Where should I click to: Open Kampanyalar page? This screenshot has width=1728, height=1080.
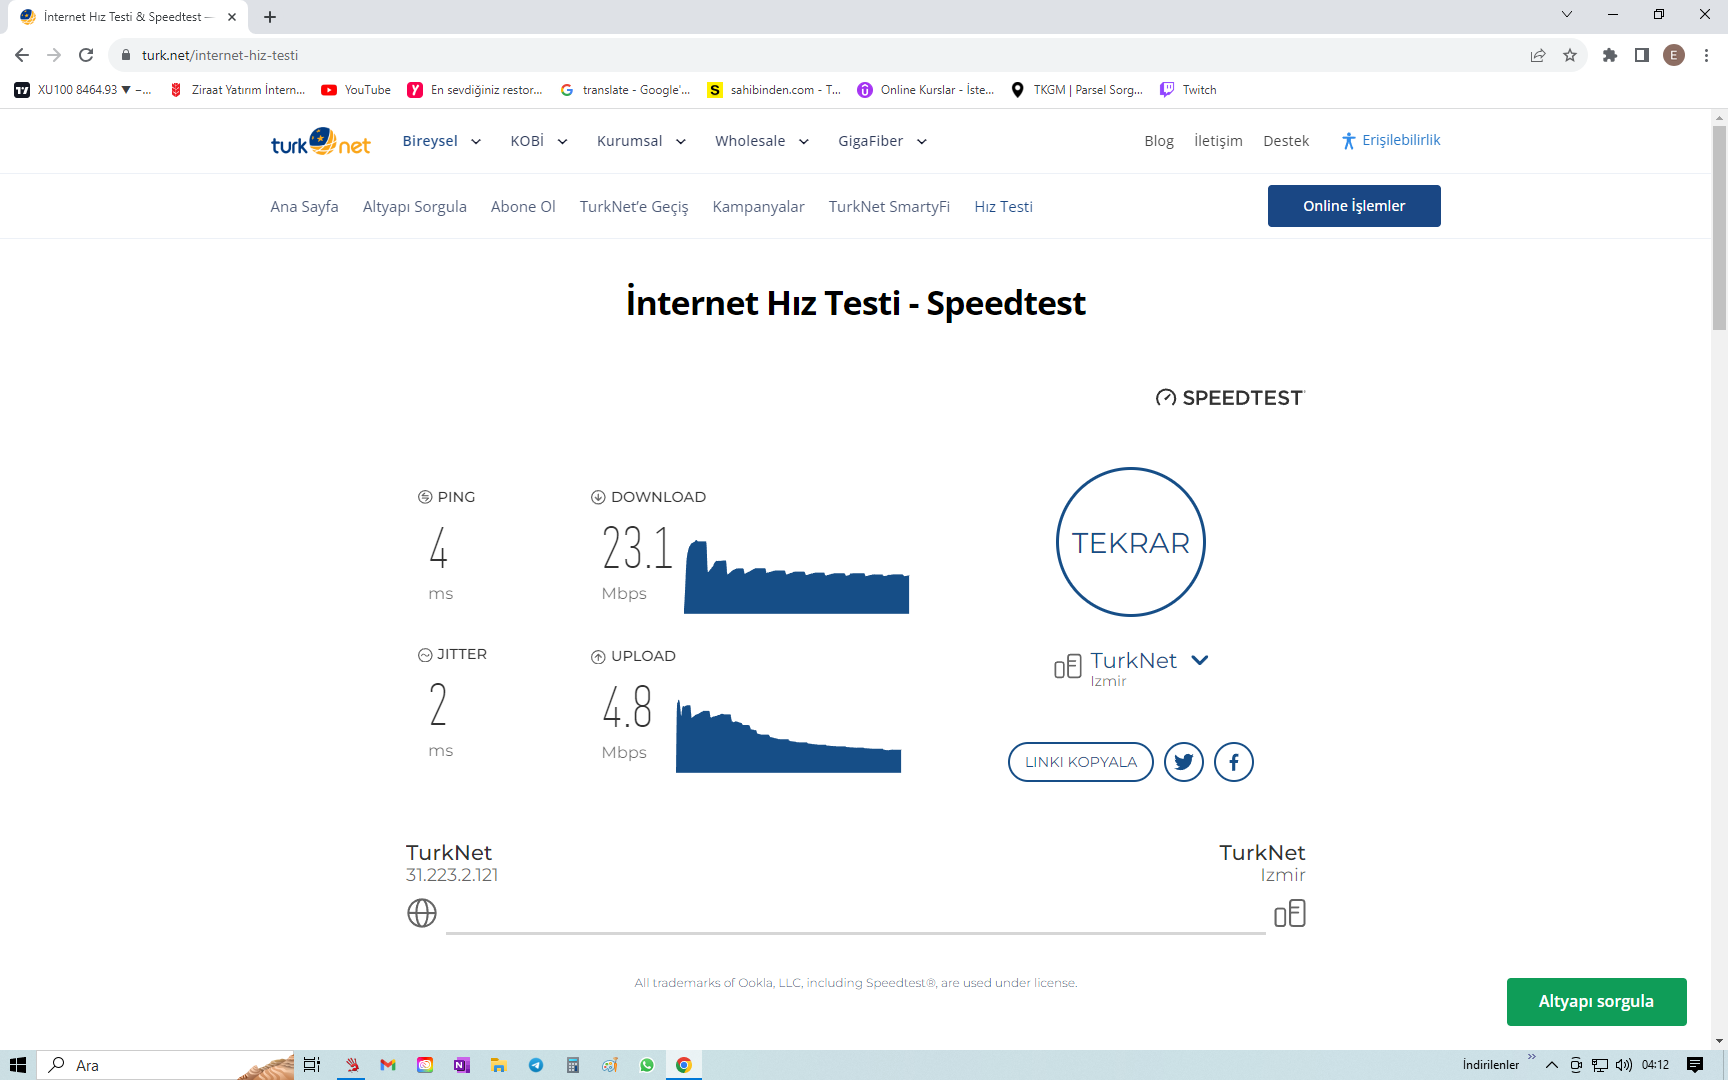point(758,207)
